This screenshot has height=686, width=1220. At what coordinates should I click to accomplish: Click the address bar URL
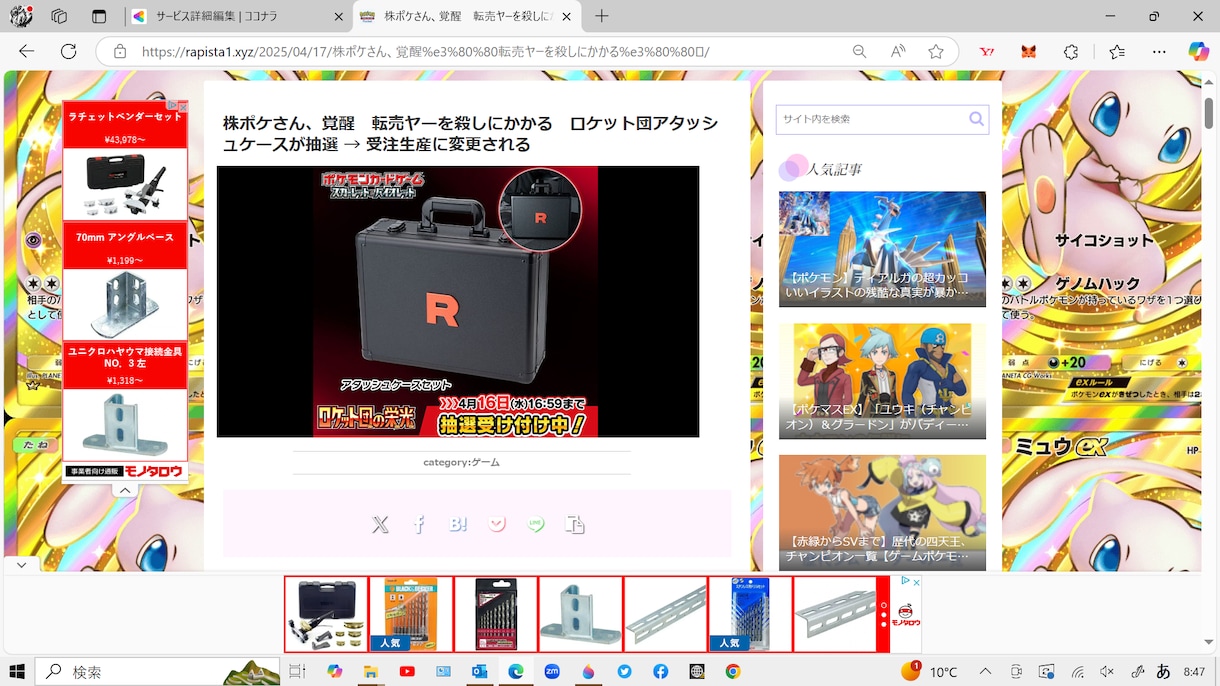pos(426,51)
